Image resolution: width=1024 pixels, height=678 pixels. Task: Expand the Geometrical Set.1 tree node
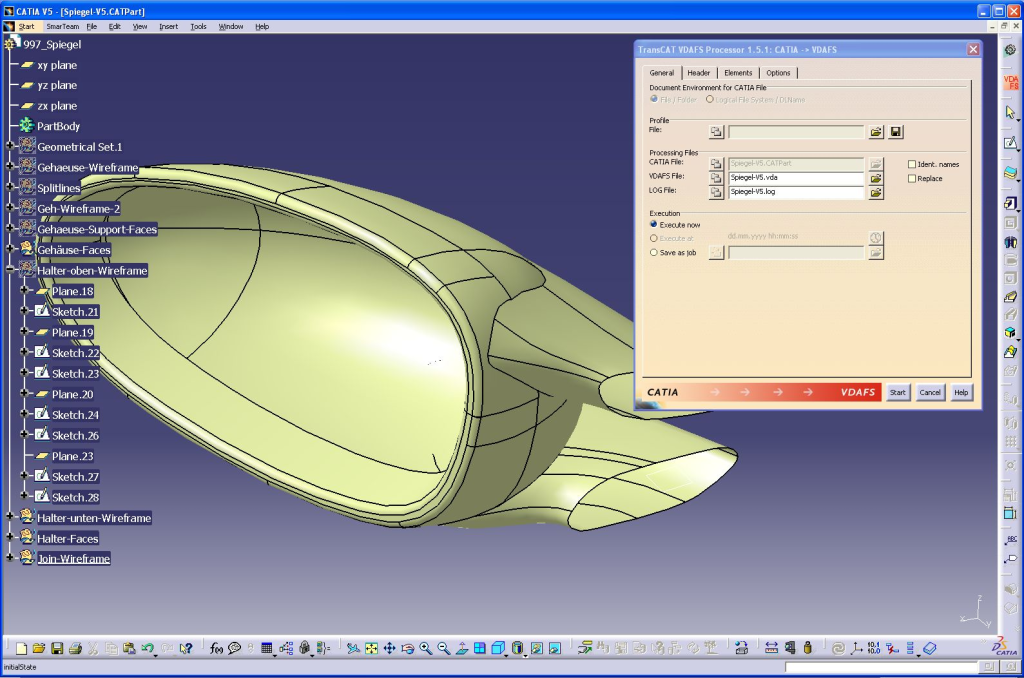coord(10,147)
